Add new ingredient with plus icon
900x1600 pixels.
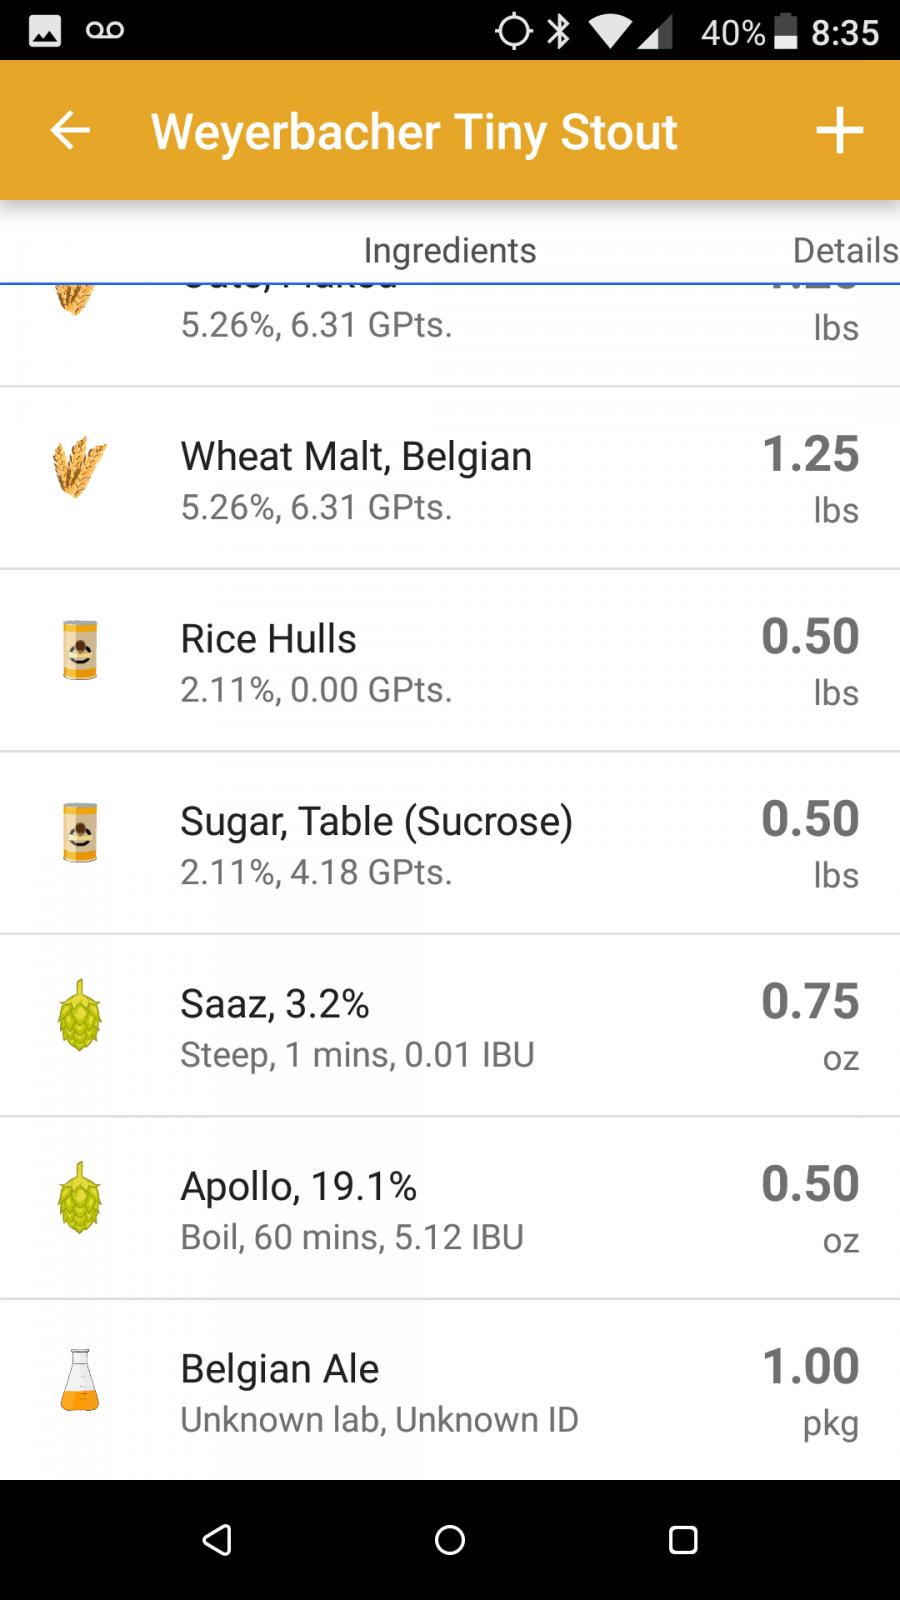(839, 130)
